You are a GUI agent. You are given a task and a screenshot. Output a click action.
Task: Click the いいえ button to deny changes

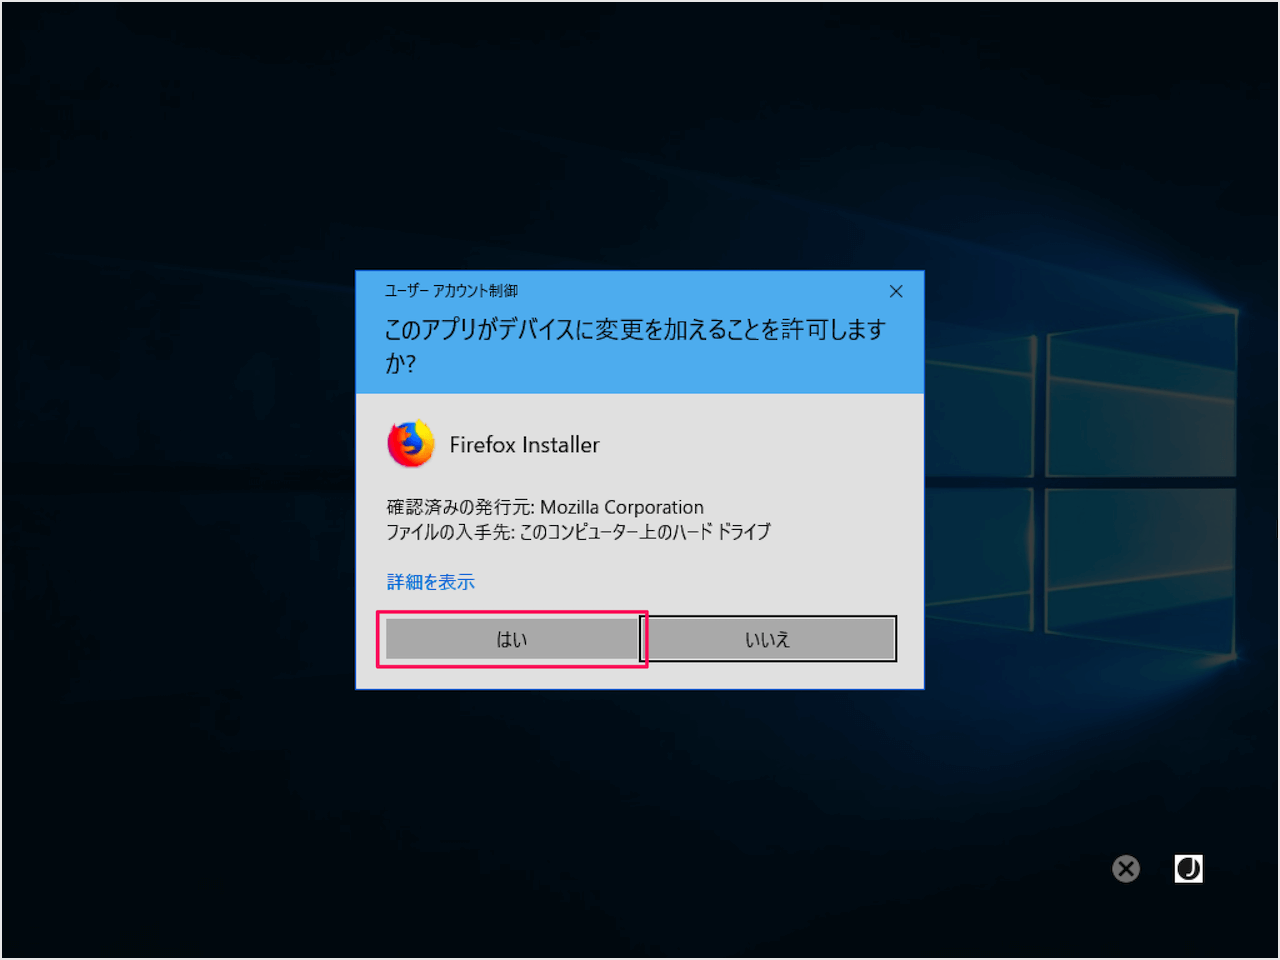point(768,639)
